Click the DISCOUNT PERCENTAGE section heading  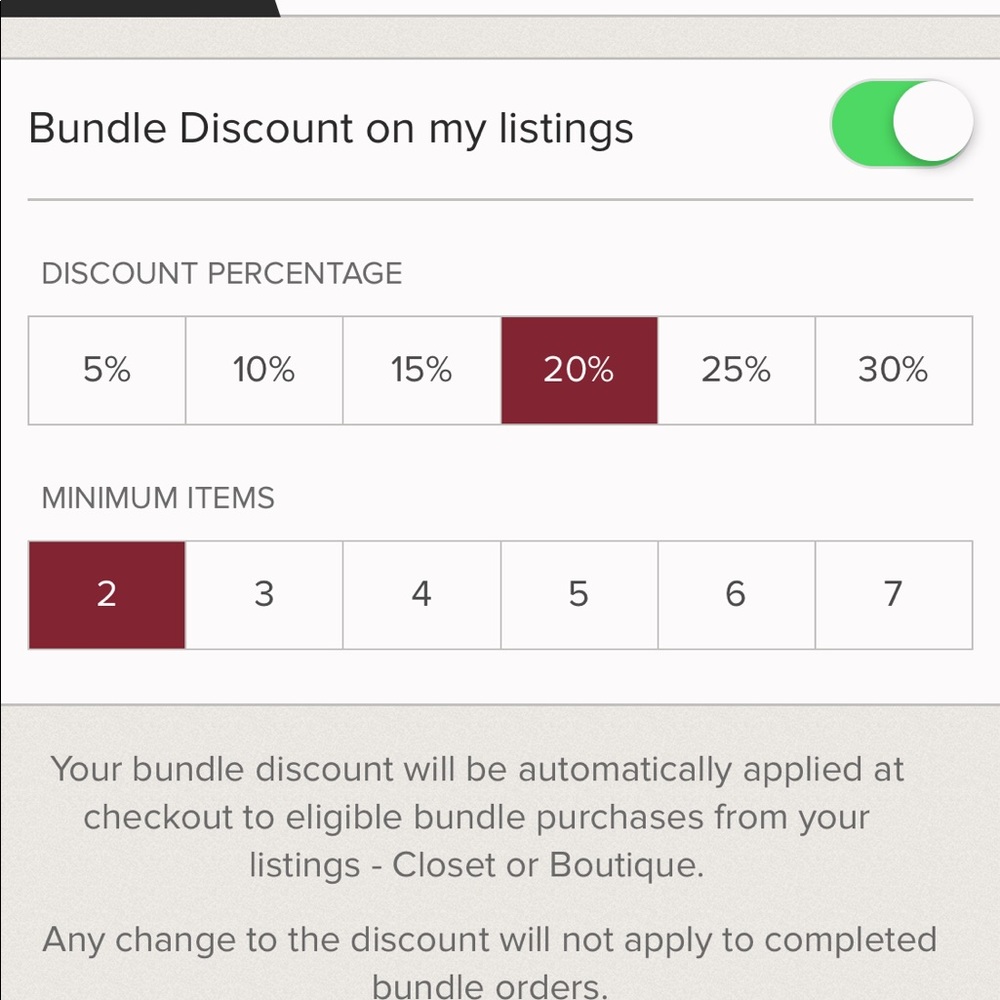221,273
